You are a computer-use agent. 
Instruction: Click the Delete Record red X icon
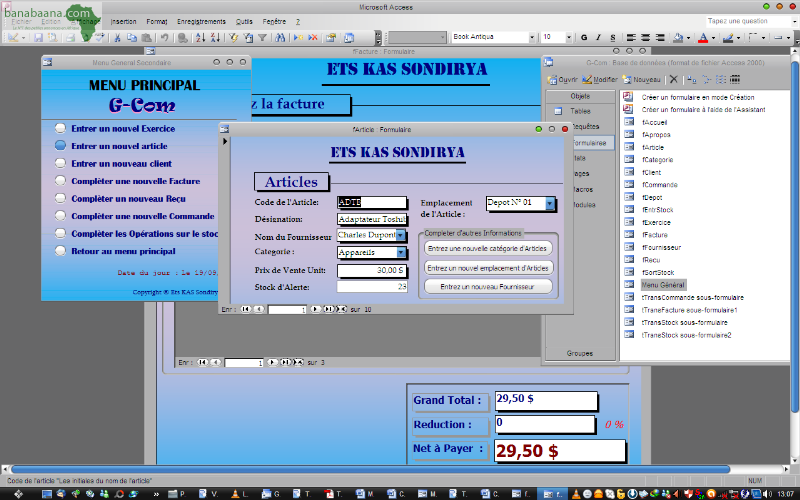point(313,37)
